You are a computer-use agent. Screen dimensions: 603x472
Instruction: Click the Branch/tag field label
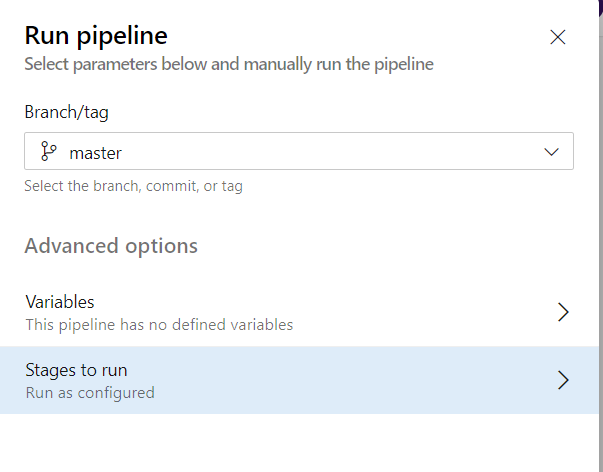pyautogui.click(x=65, y=114)
